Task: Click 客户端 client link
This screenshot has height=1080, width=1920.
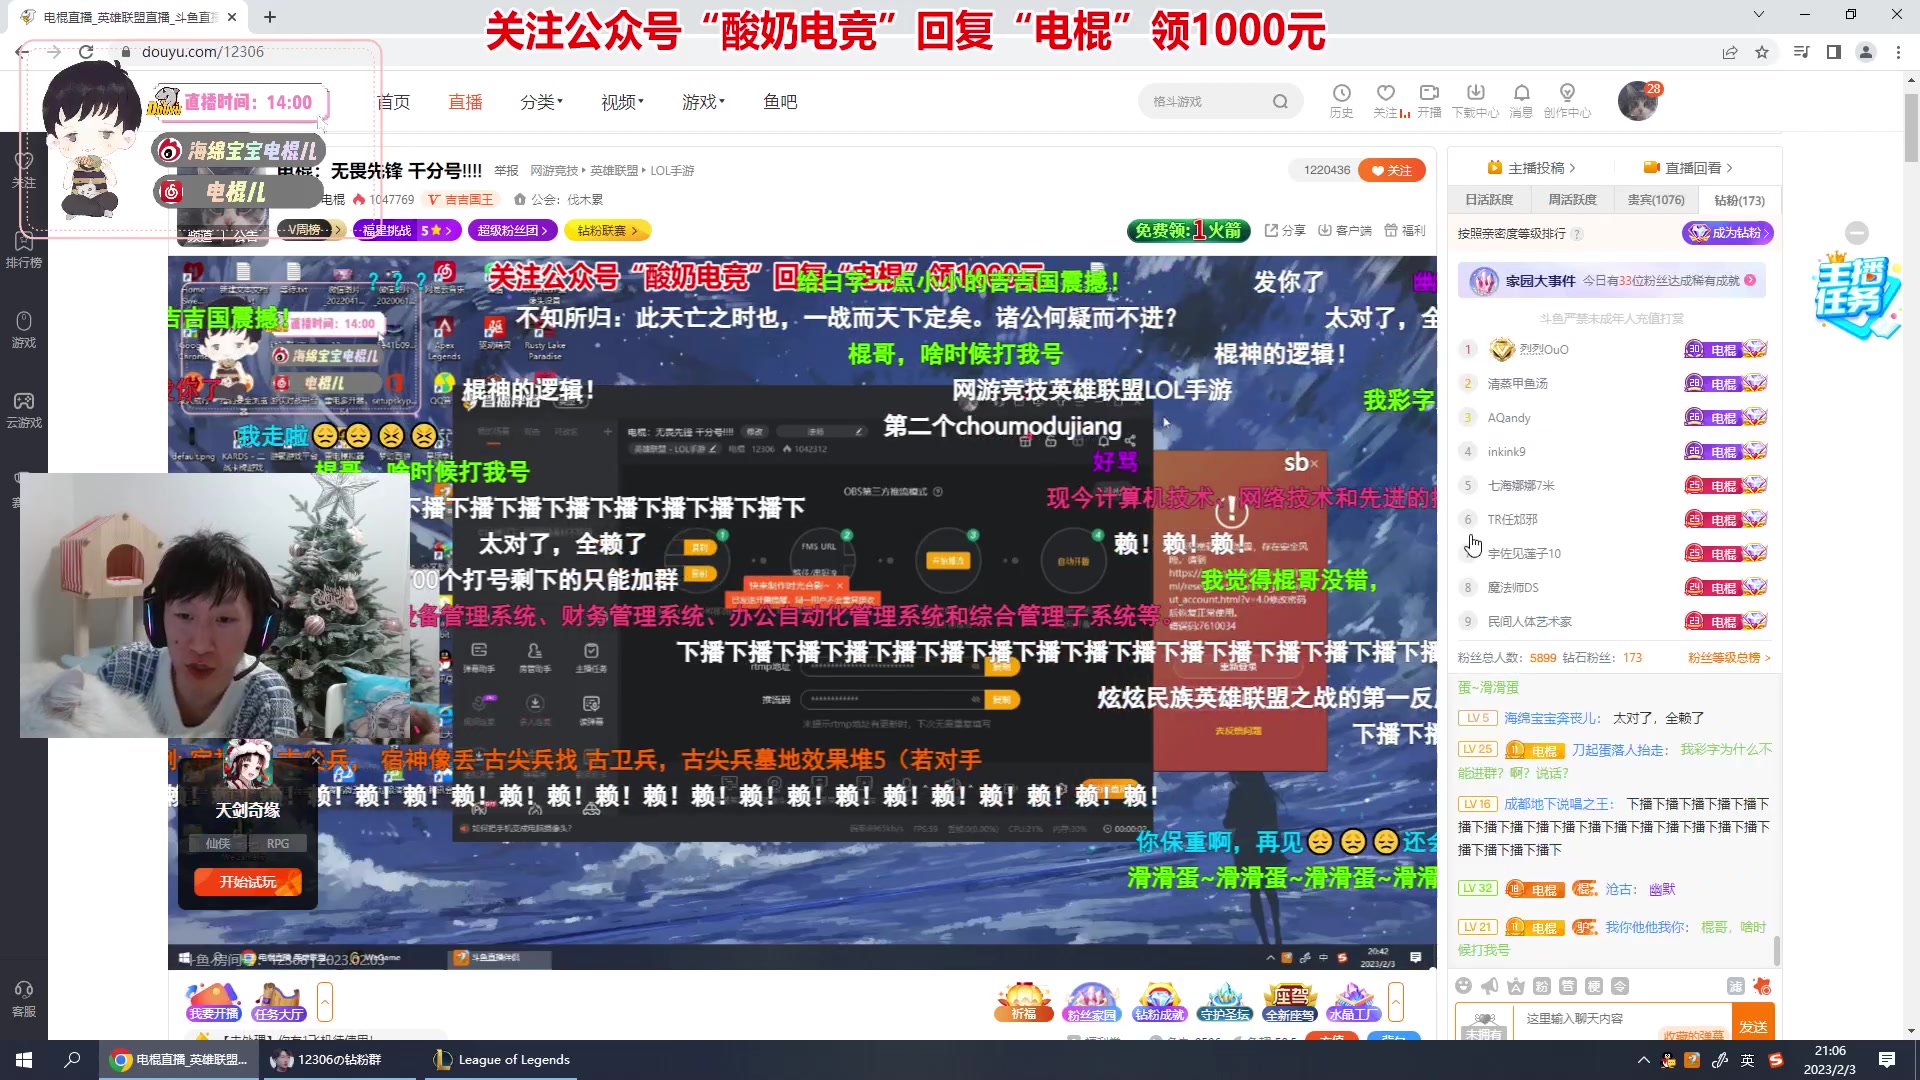Action: 1345,230
